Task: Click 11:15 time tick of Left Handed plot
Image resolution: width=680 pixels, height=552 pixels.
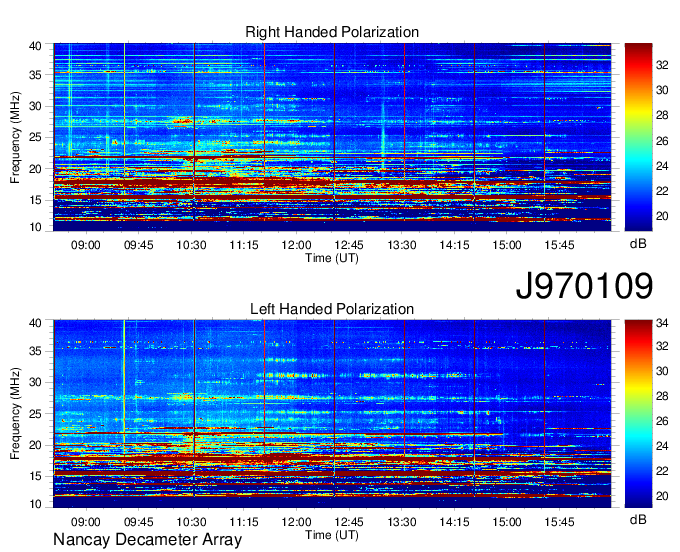Action: 244,522
